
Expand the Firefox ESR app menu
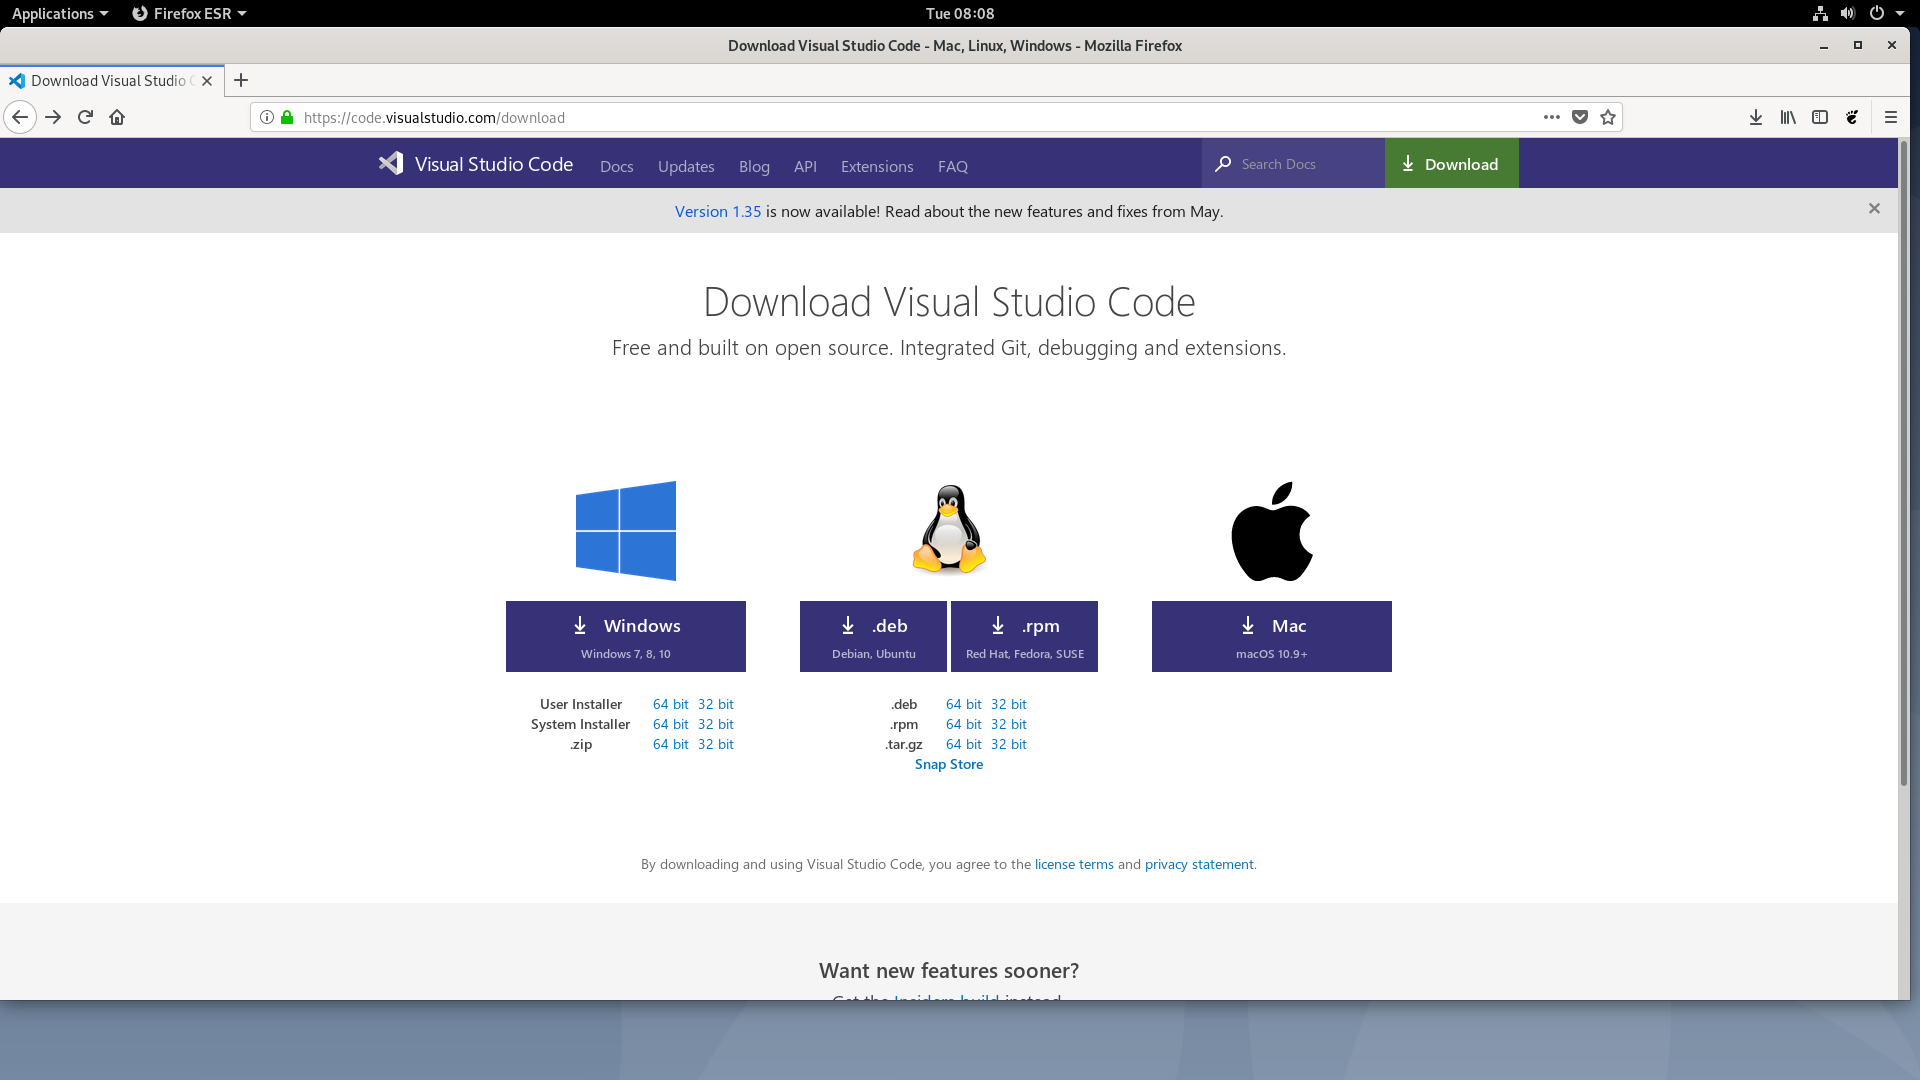189,13
